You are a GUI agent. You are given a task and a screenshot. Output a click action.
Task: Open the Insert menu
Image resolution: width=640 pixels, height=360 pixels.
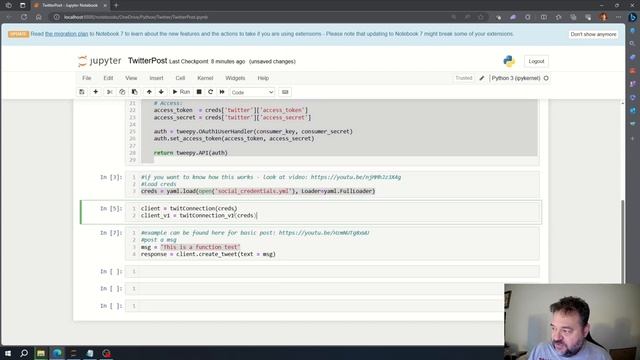[x=156, y=78]
